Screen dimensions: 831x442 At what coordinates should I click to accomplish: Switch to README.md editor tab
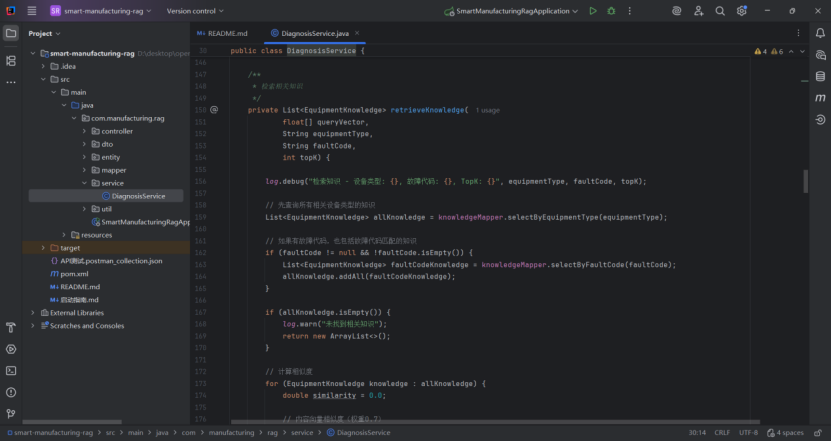222,33
